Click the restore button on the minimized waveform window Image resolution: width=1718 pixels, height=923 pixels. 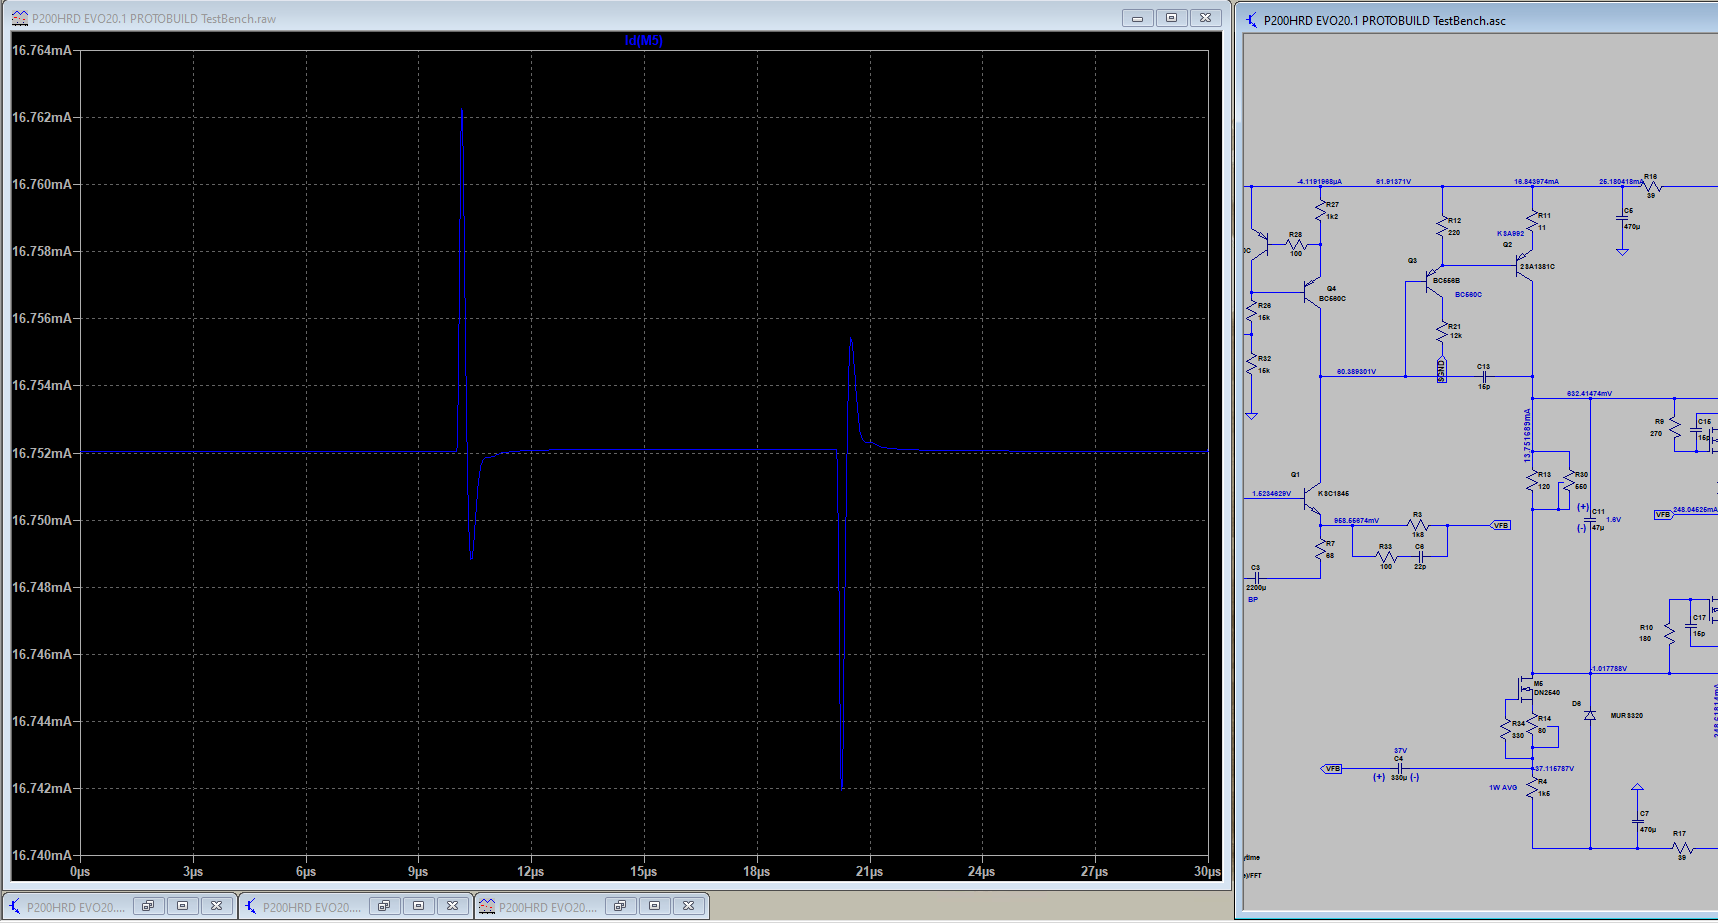pyautogui.click(x=620, y=906)
